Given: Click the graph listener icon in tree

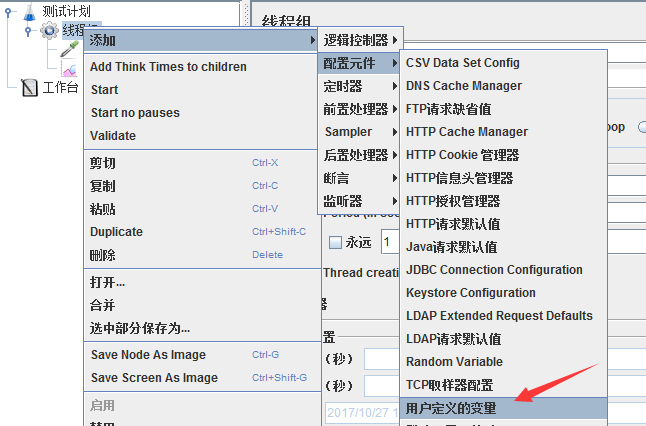Looking at the screenshot, I should pyautogui.click(x=69, y=68).
